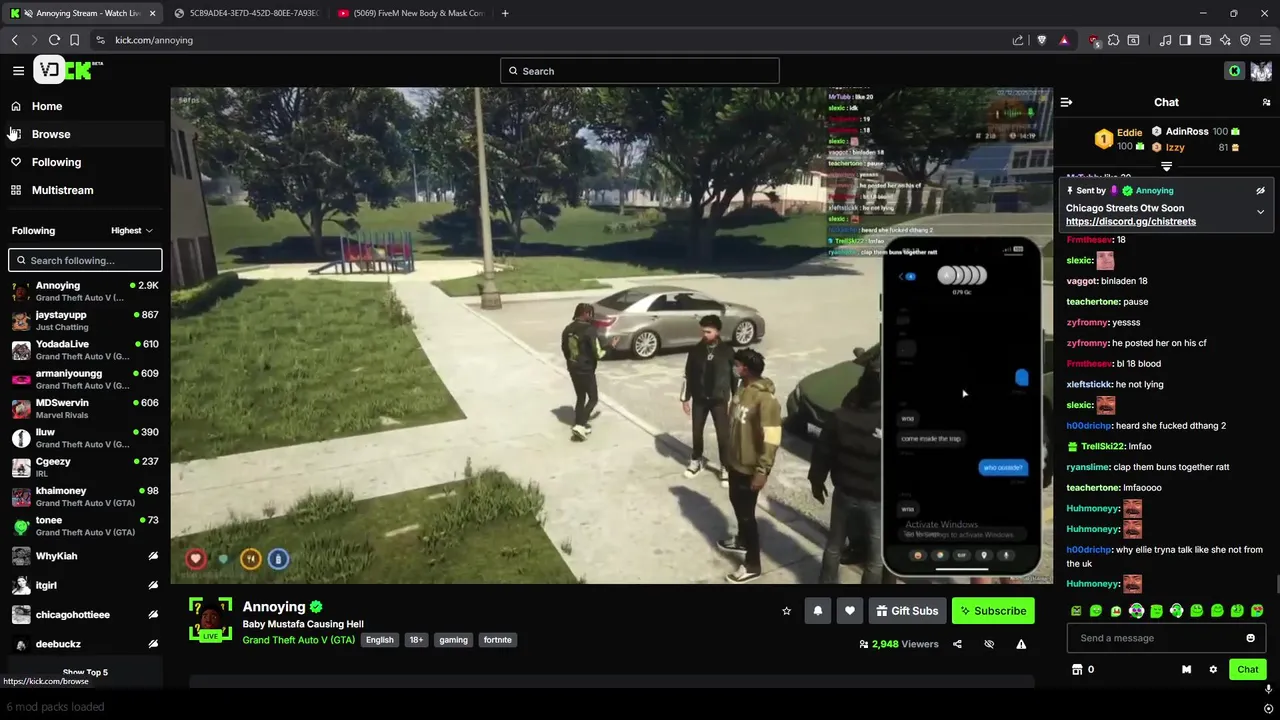Open MDSwervin channel in the sidebar

[85, 408]
